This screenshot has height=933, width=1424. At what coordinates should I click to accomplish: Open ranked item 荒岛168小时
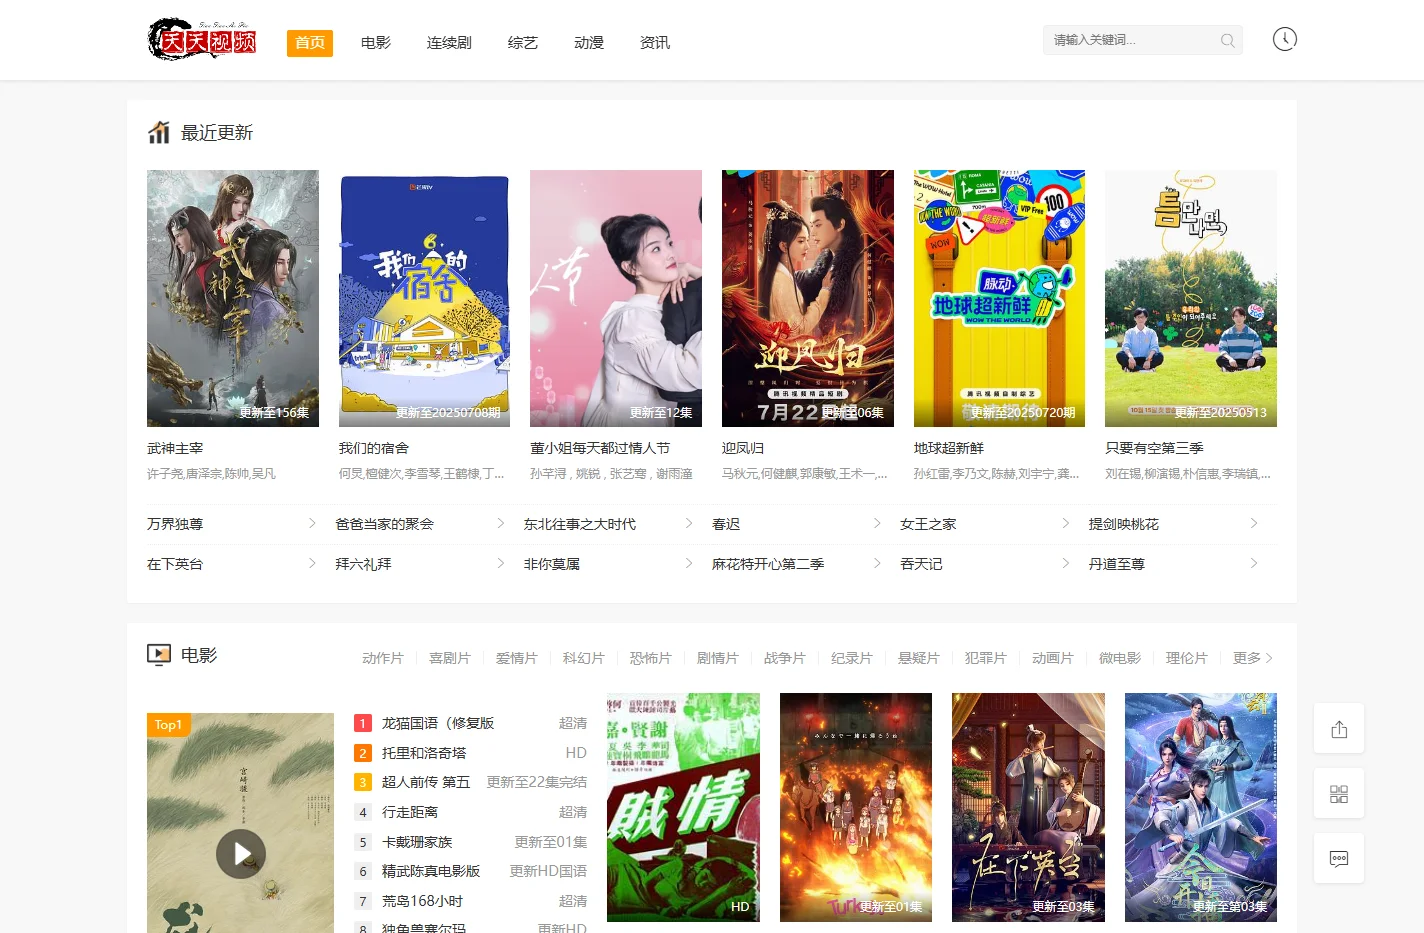coord(422,901)
